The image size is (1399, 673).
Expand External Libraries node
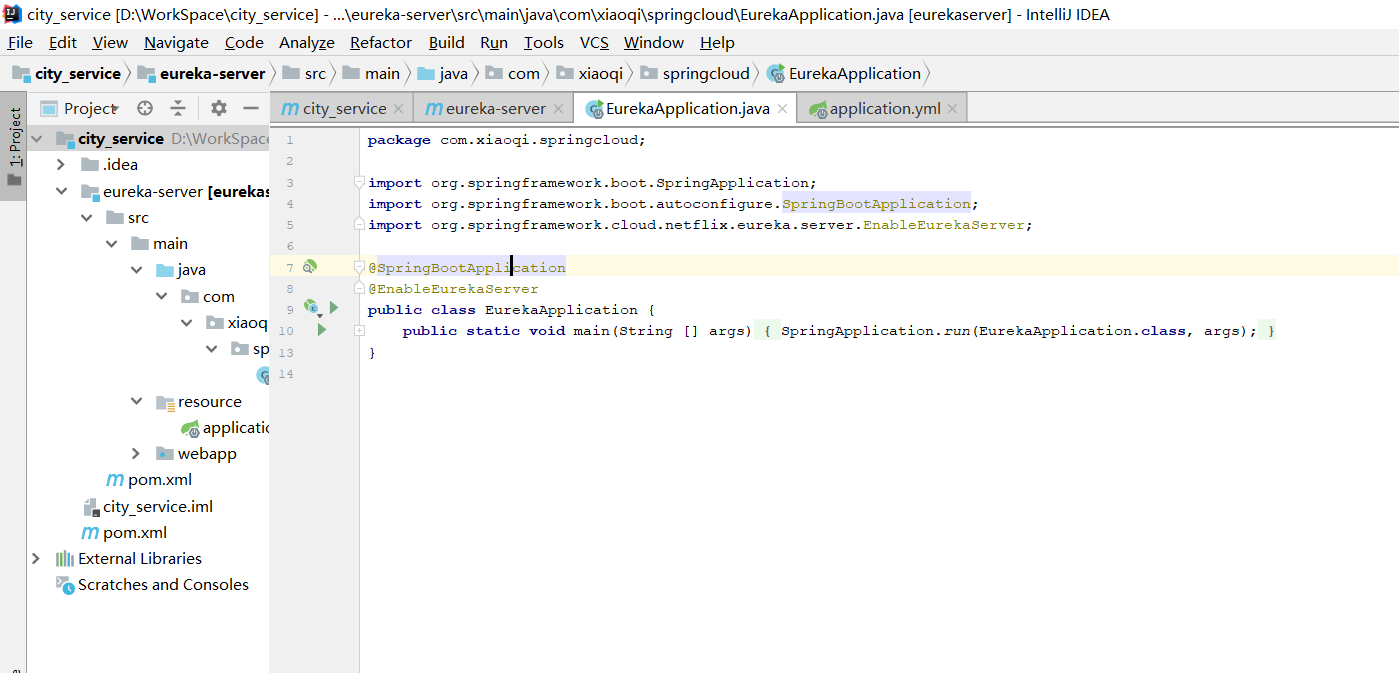[37, 558]
